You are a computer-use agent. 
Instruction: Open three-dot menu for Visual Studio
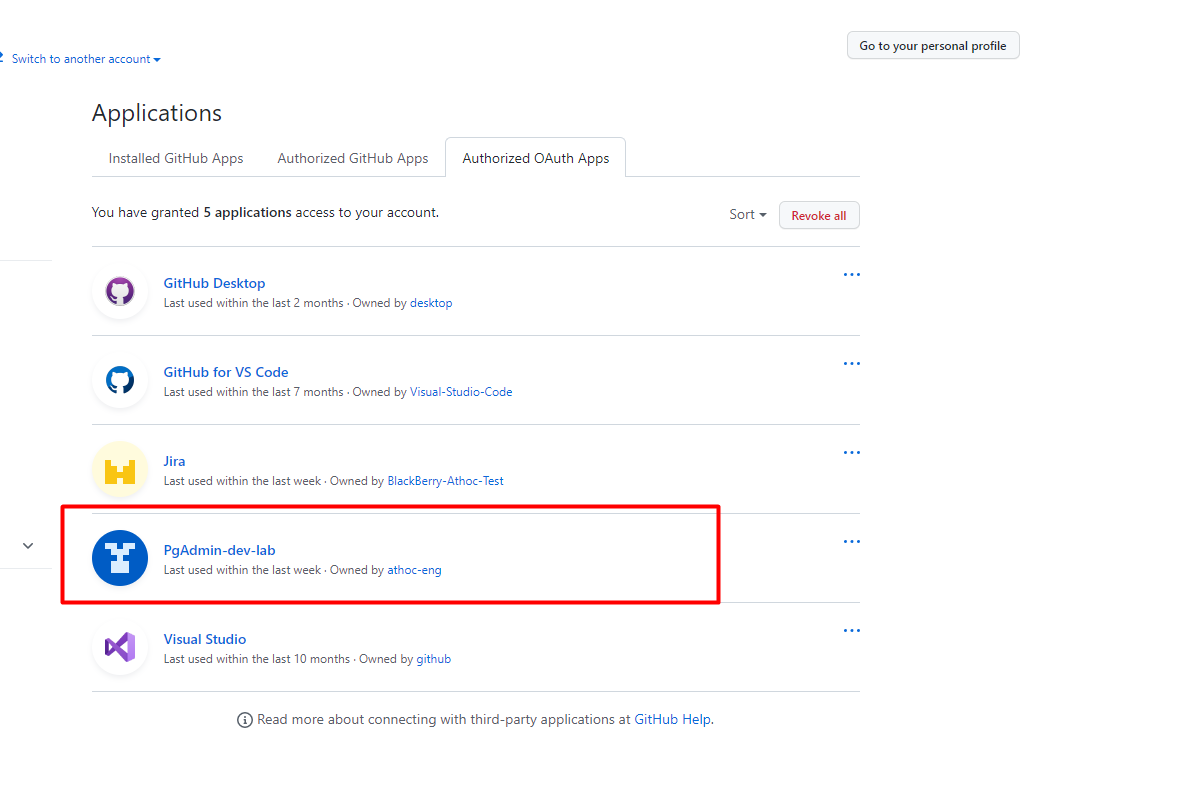click(x=851, y=631)
